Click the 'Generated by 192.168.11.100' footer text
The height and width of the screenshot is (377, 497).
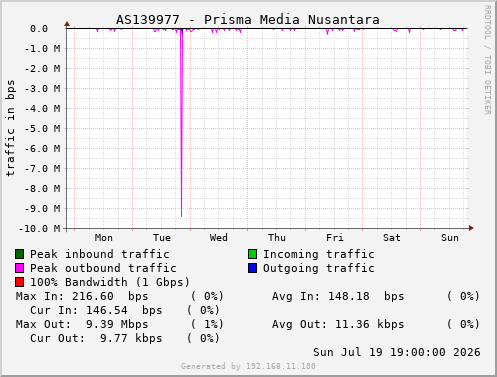(x=248, y=366)
